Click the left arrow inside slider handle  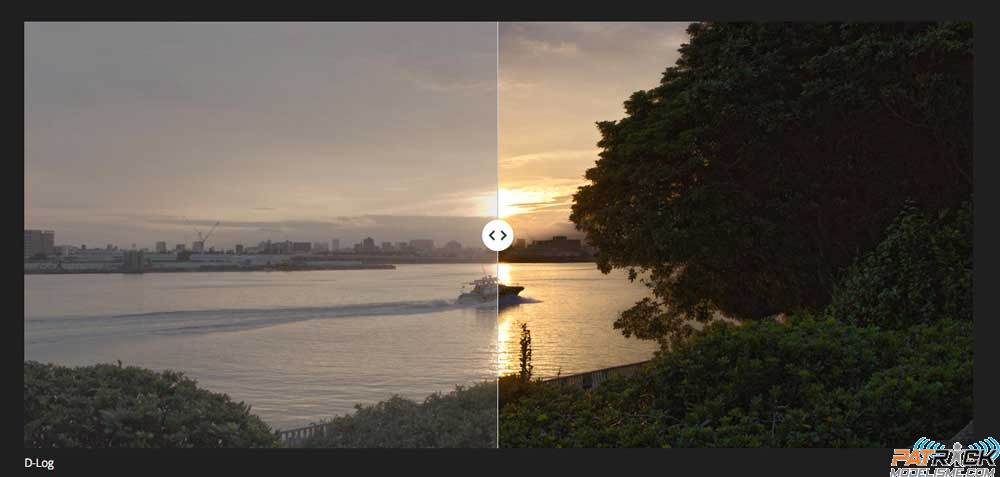pos(492,235)
